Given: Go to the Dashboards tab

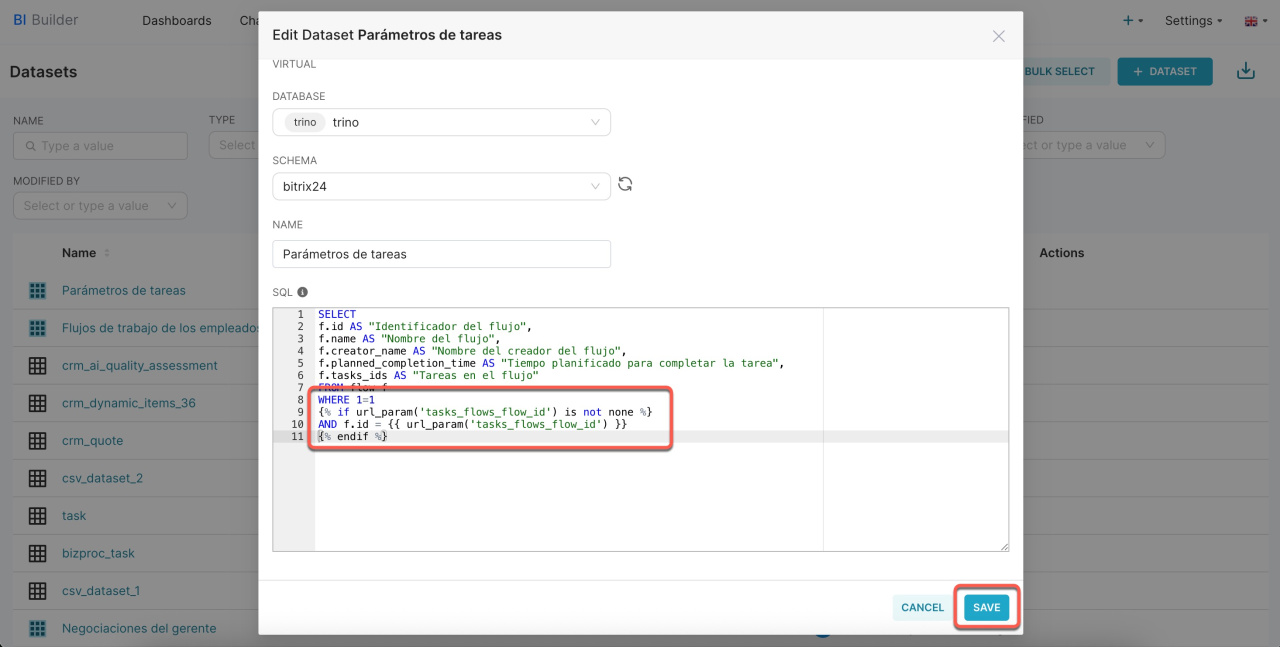Looking at the screenshot, I should [177, 21].
